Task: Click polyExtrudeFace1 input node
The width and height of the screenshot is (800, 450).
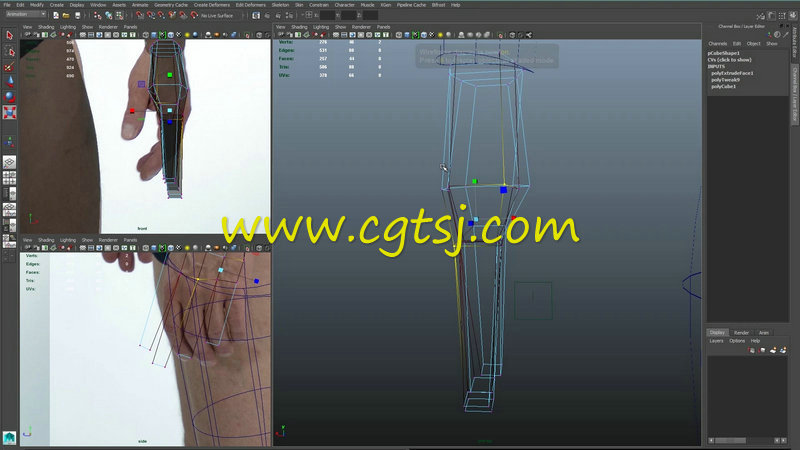Action: pyautogui.click(x=732, y=73)
